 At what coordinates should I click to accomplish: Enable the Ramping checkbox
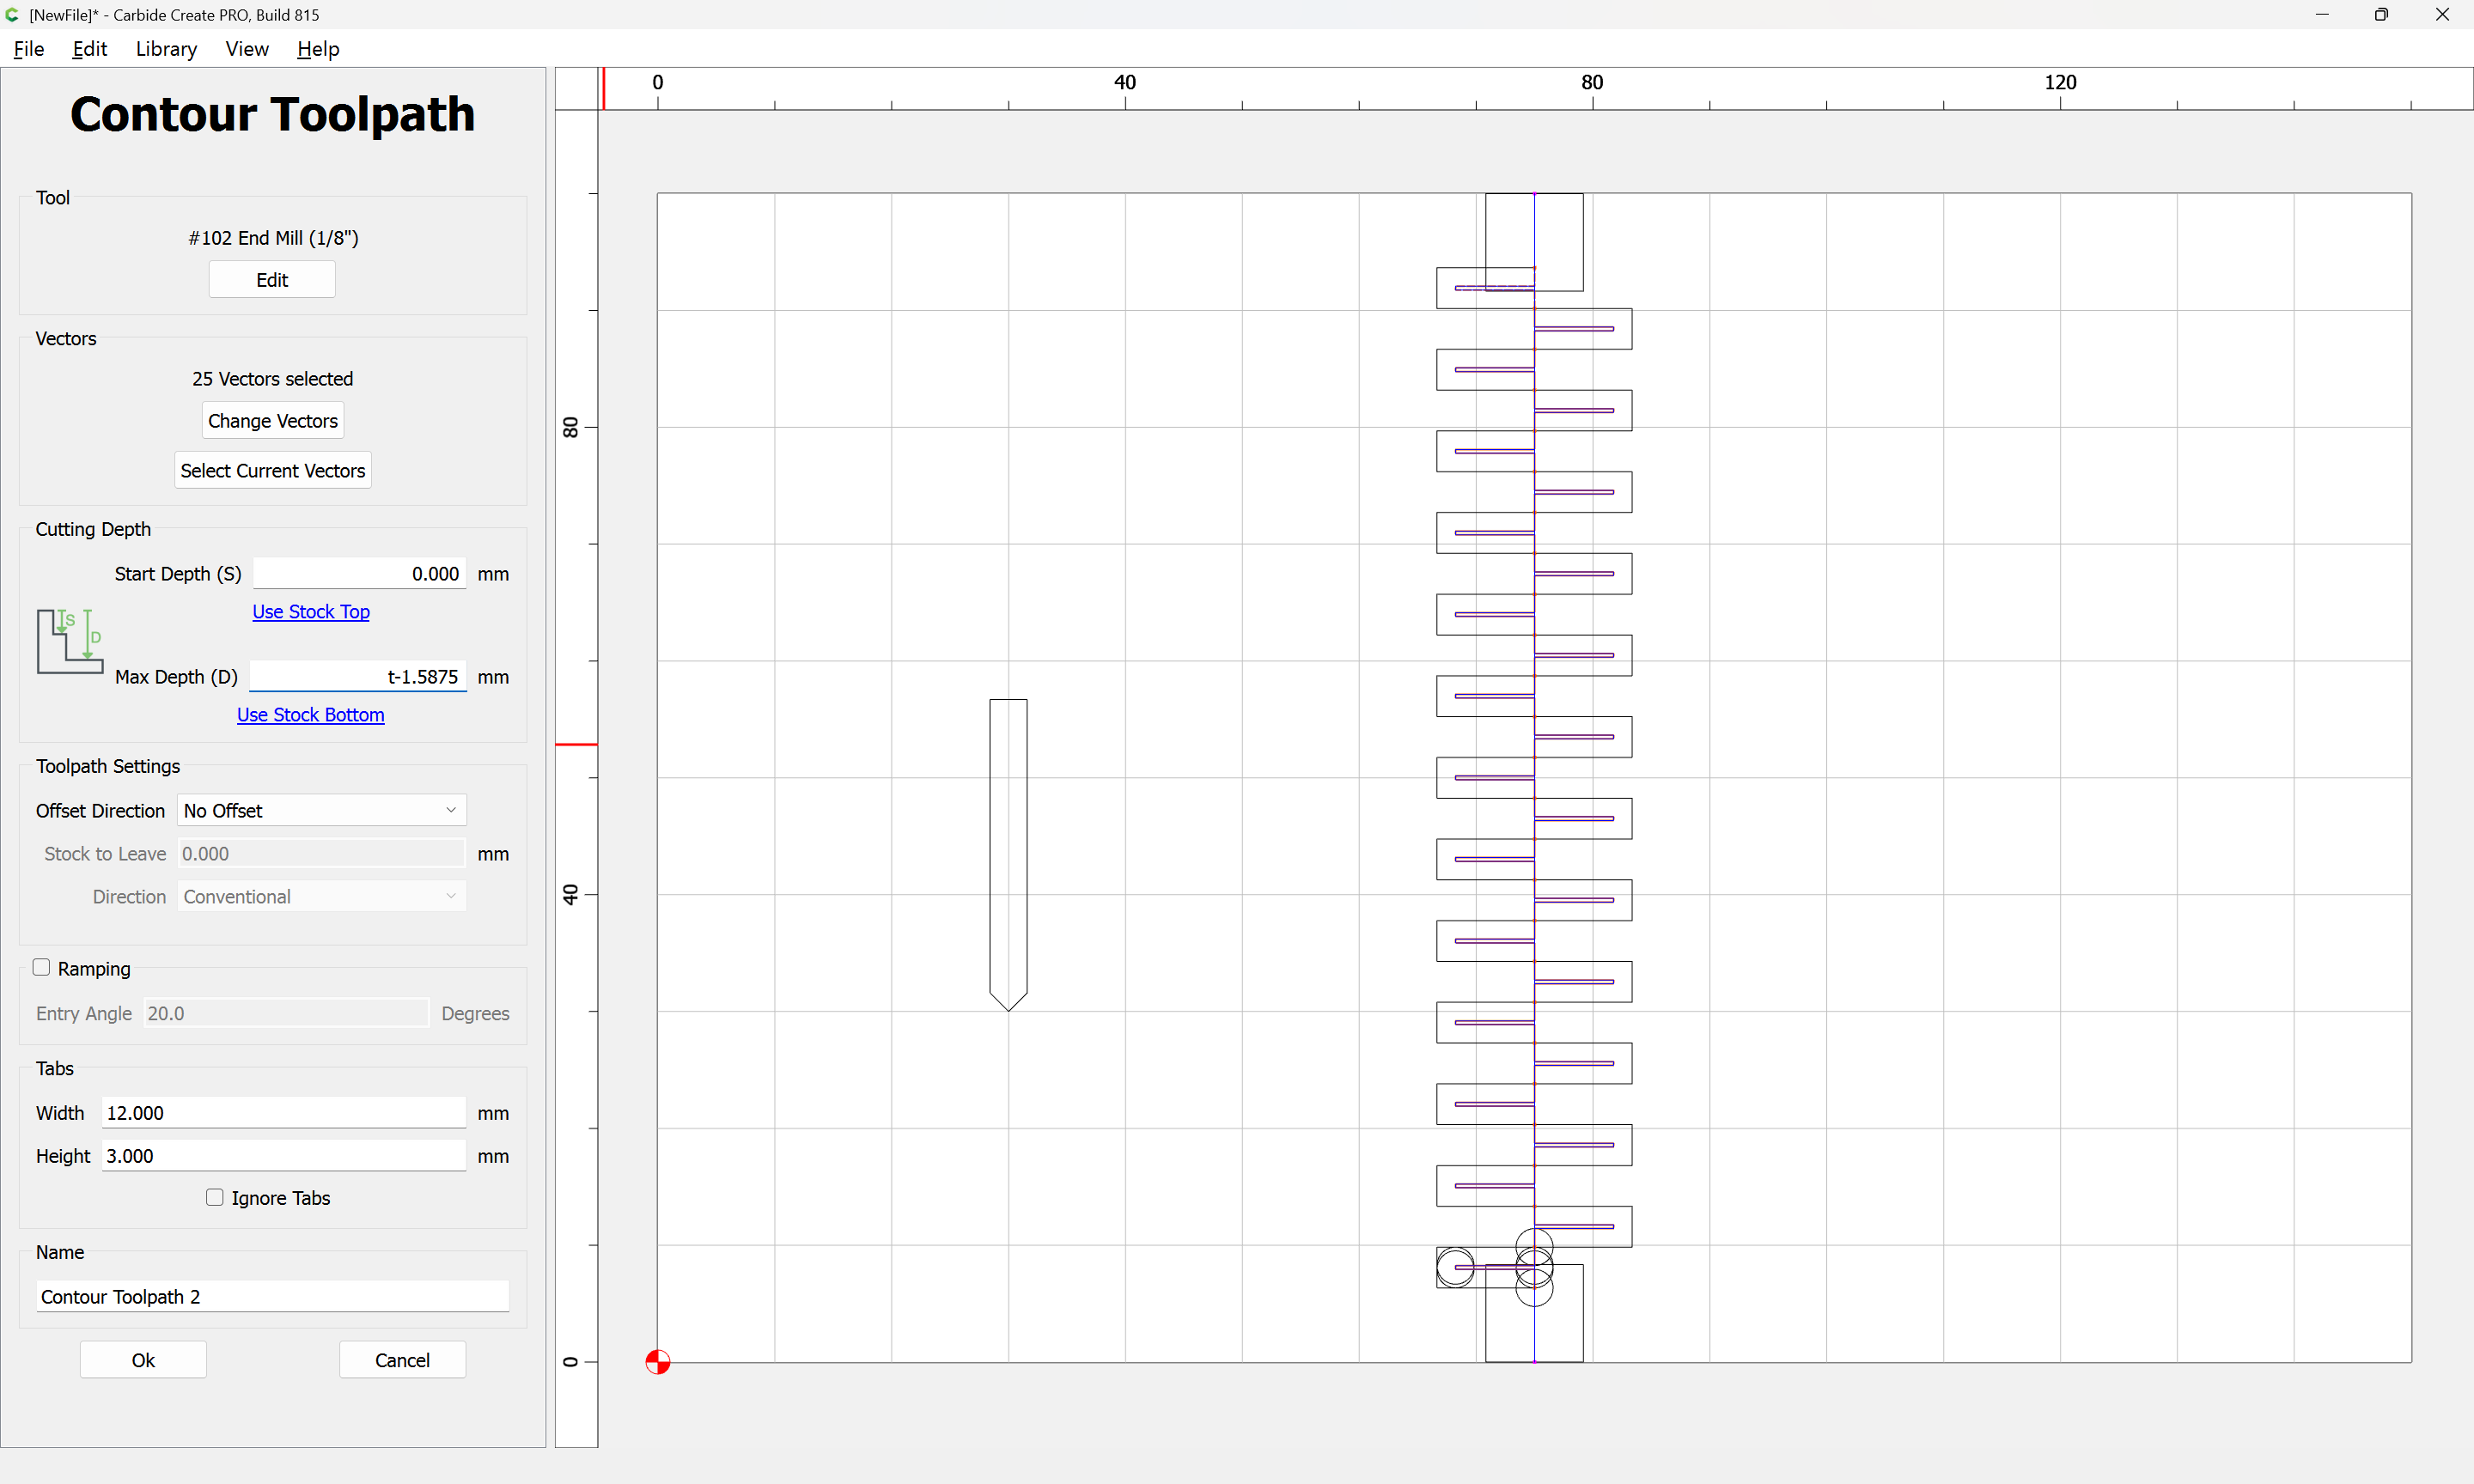[41, 967]
